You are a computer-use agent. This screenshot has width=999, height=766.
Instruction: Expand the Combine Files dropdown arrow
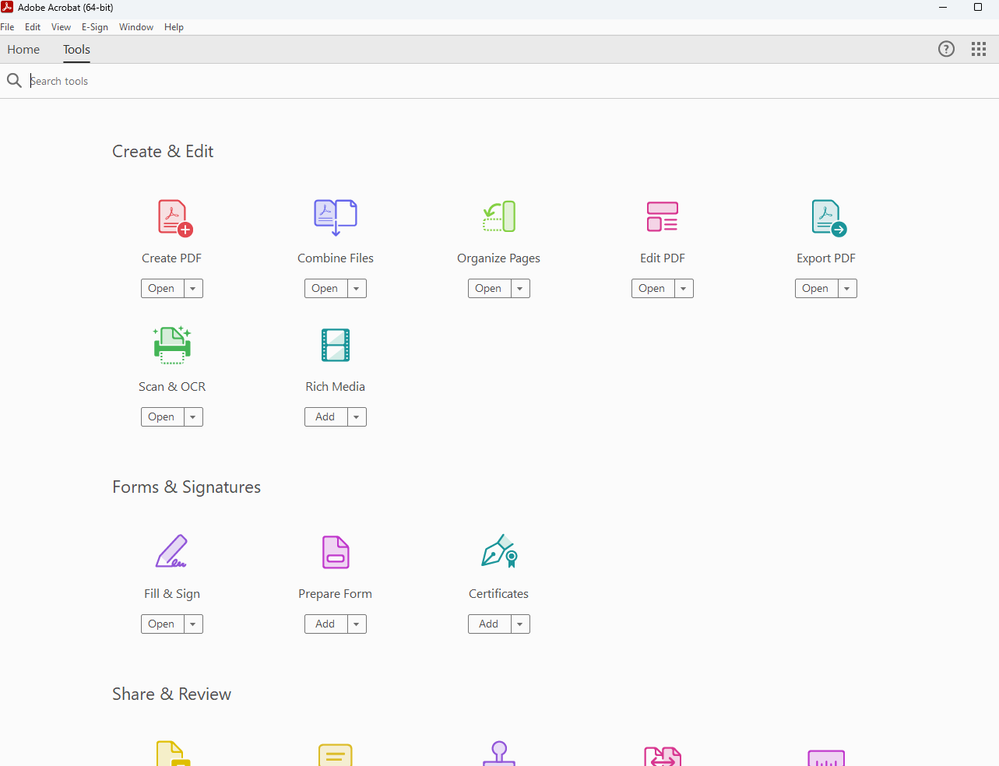click(357, 289)
